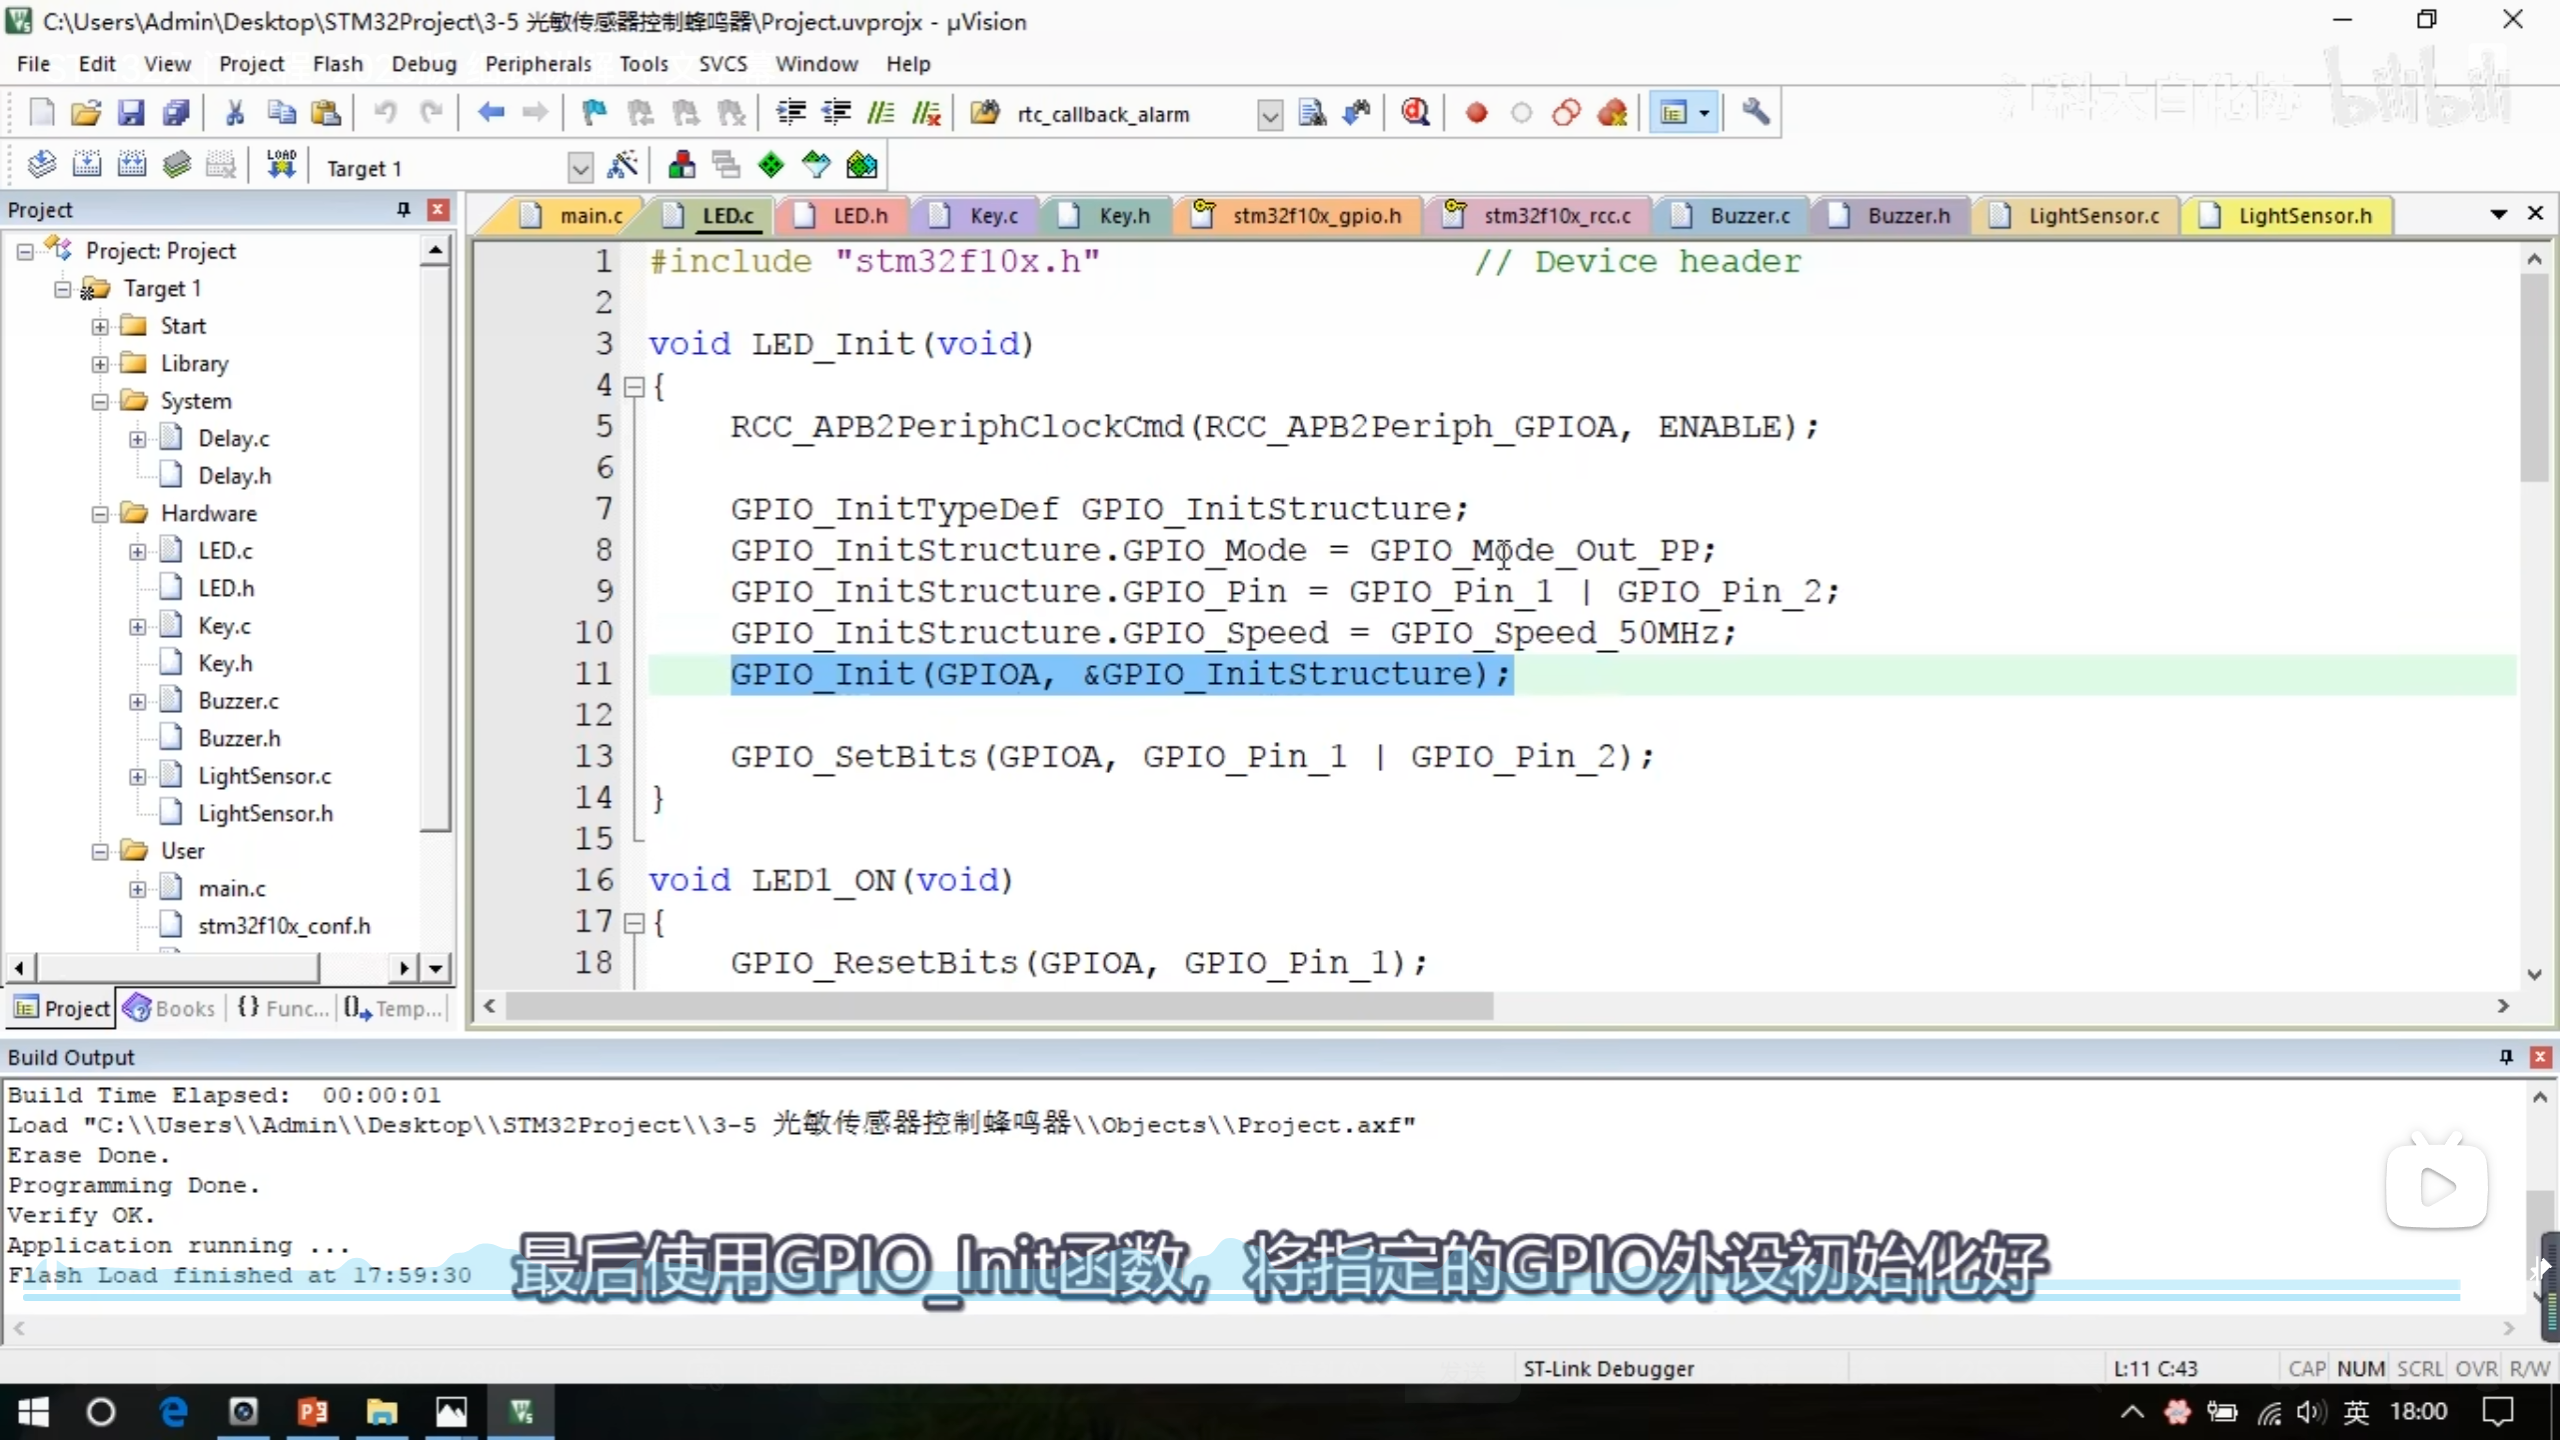Pin the Build Output panel
Screen dimensions: 2560x1440
(x=2506, y=1057)
